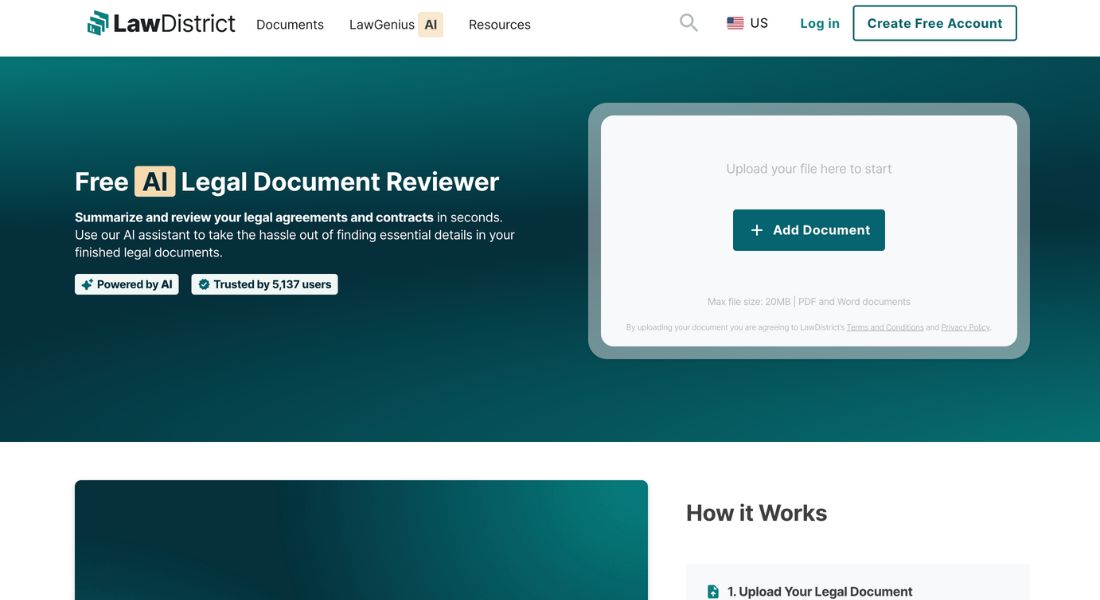The height and width of the screenshot is (600, 1100).
Task: Click 'Upload your file here to start' text
Action: point(808,169)
